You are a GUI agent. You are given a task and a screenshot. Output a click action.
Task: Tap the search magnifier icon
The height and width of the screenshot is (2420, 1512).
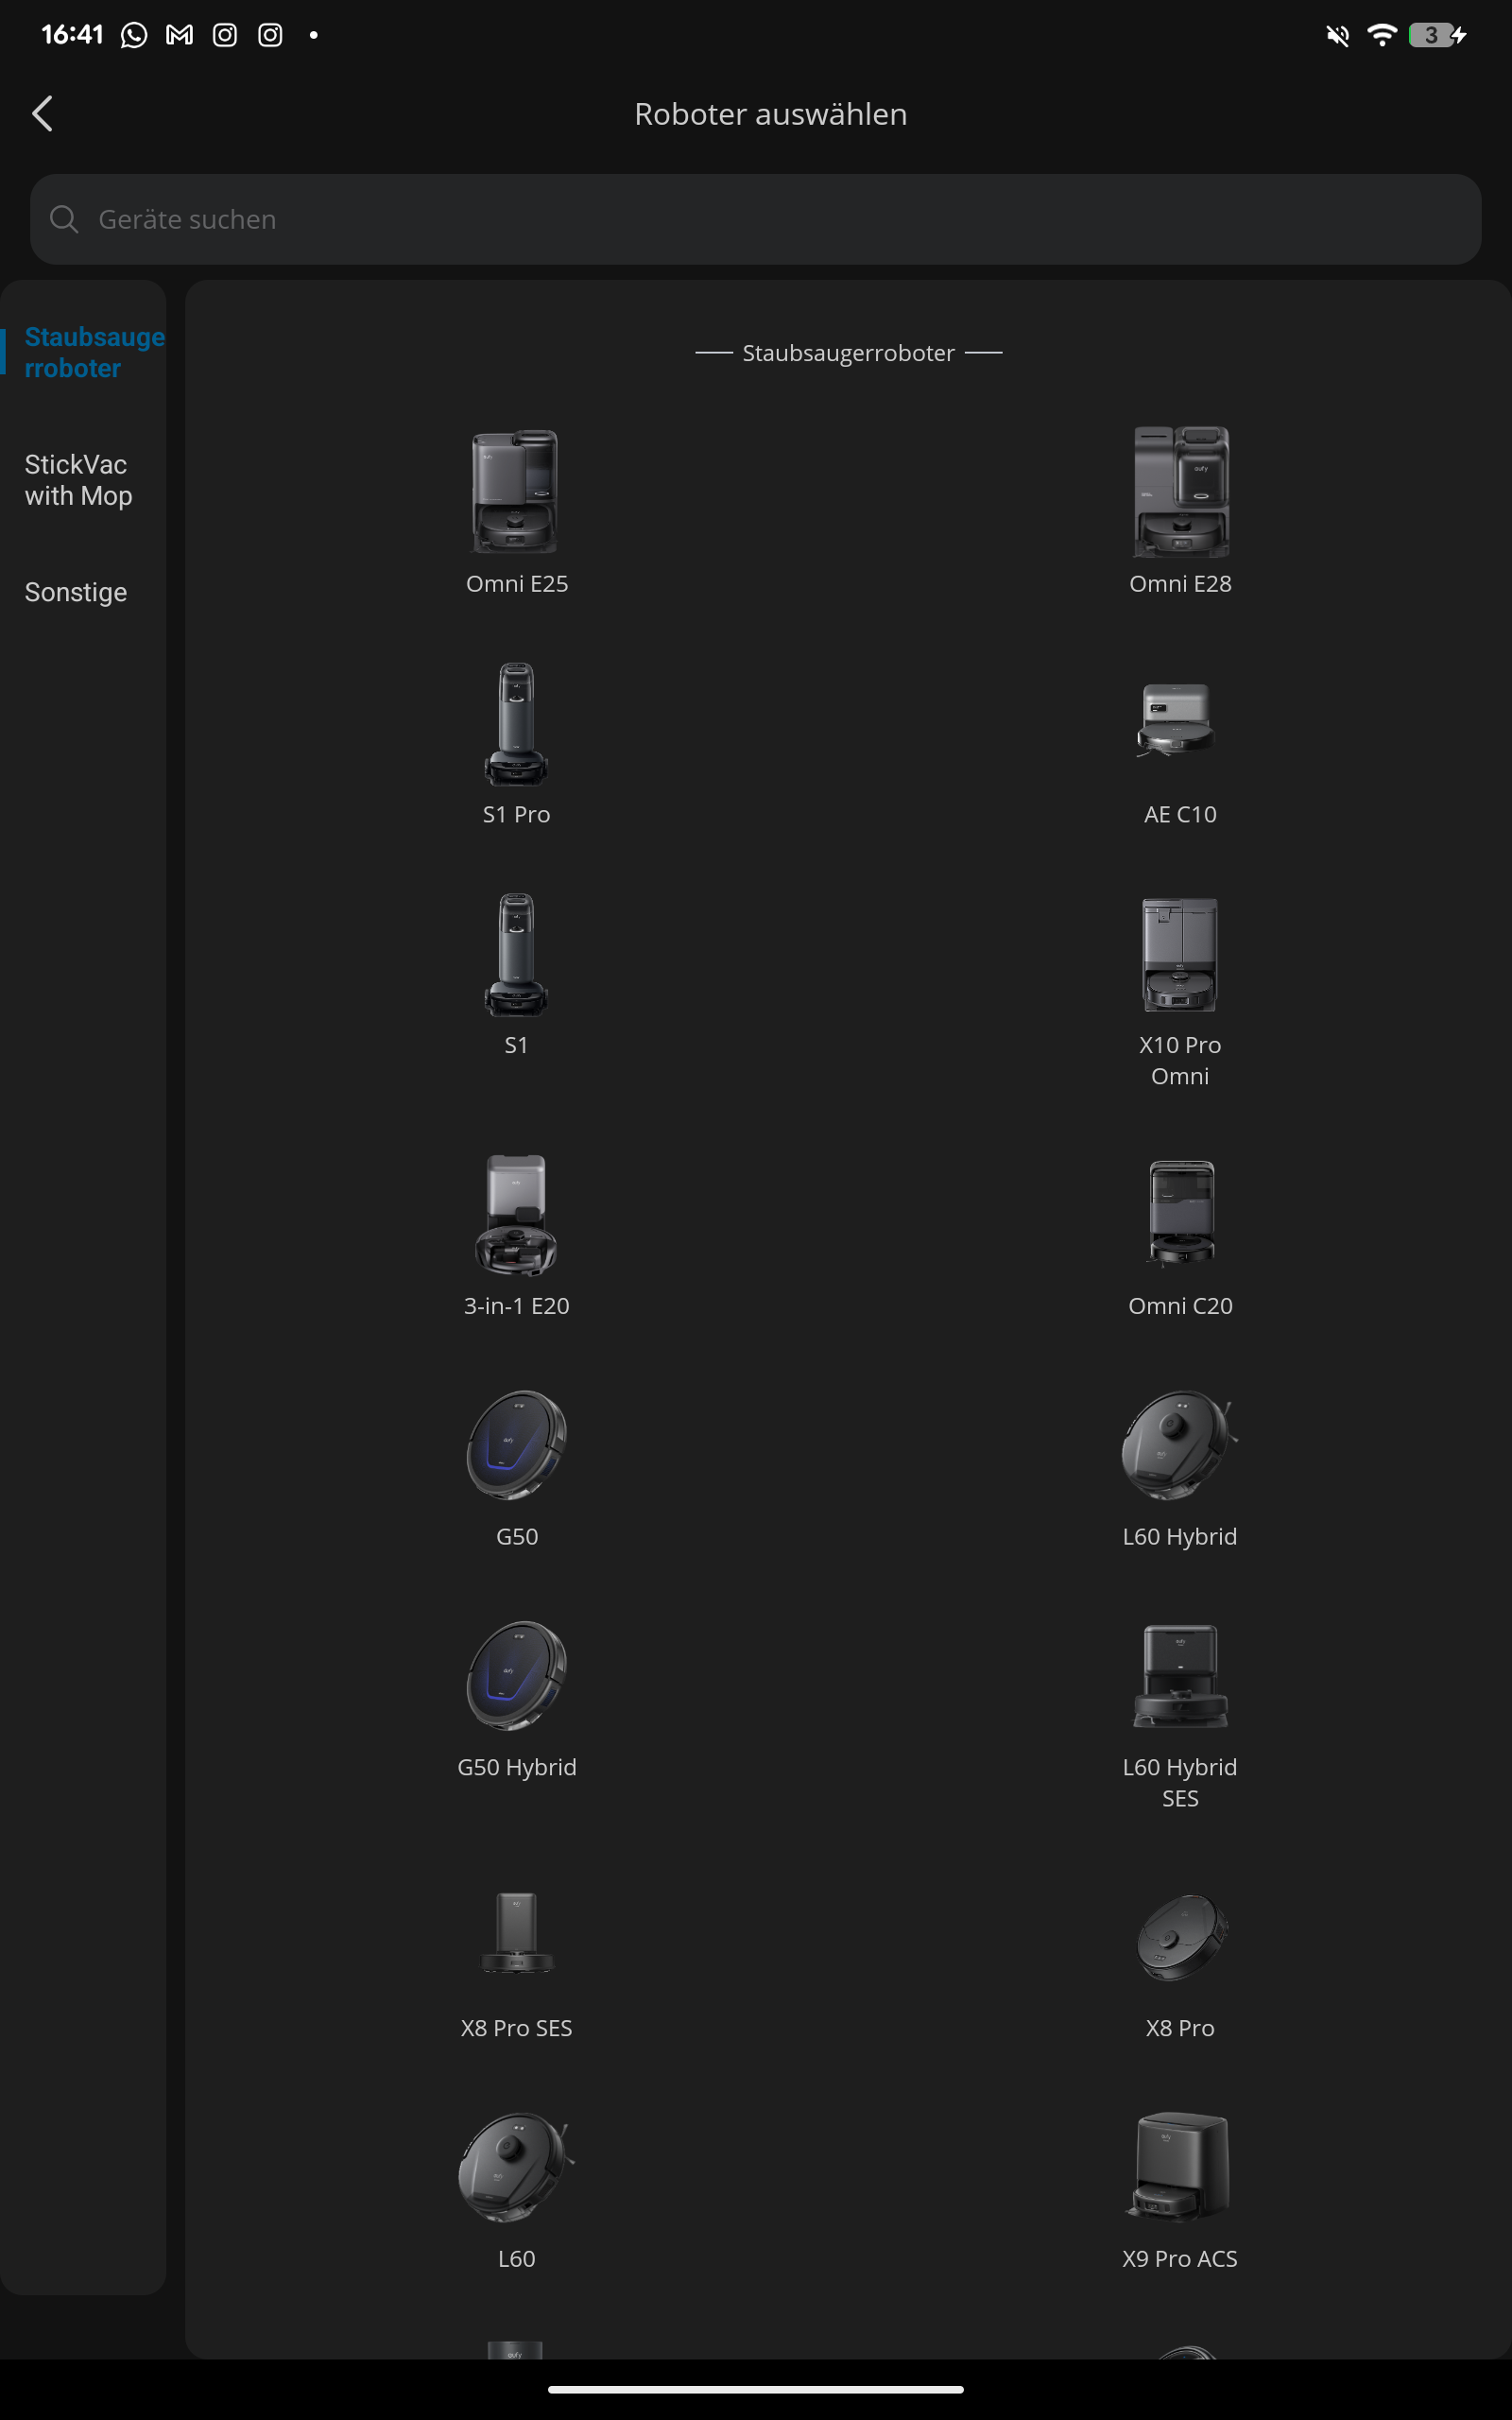(x=64, y=219)
